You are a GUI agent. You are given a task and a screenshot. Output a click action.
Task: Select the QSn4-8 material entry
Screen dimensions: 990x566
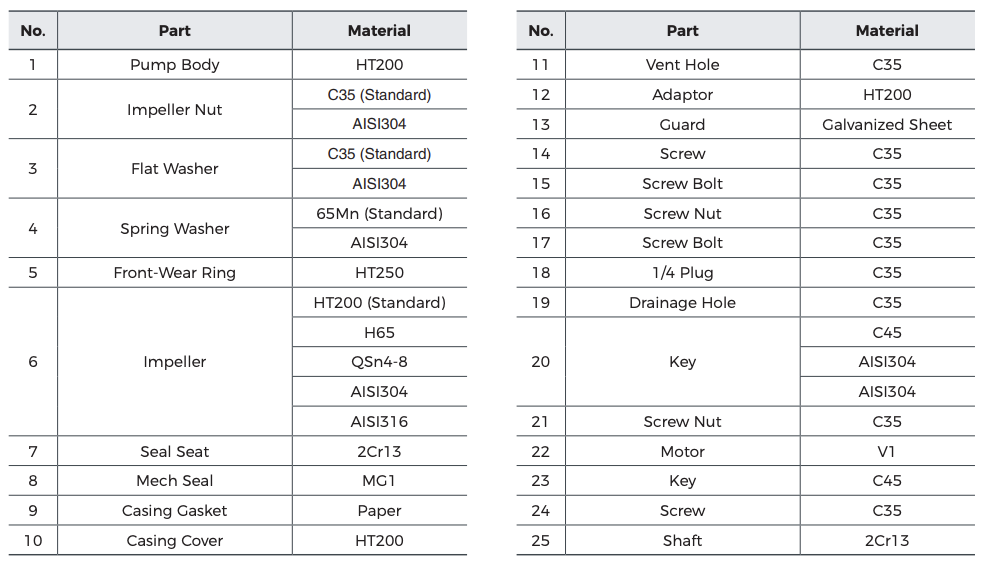tap(379, 362)
